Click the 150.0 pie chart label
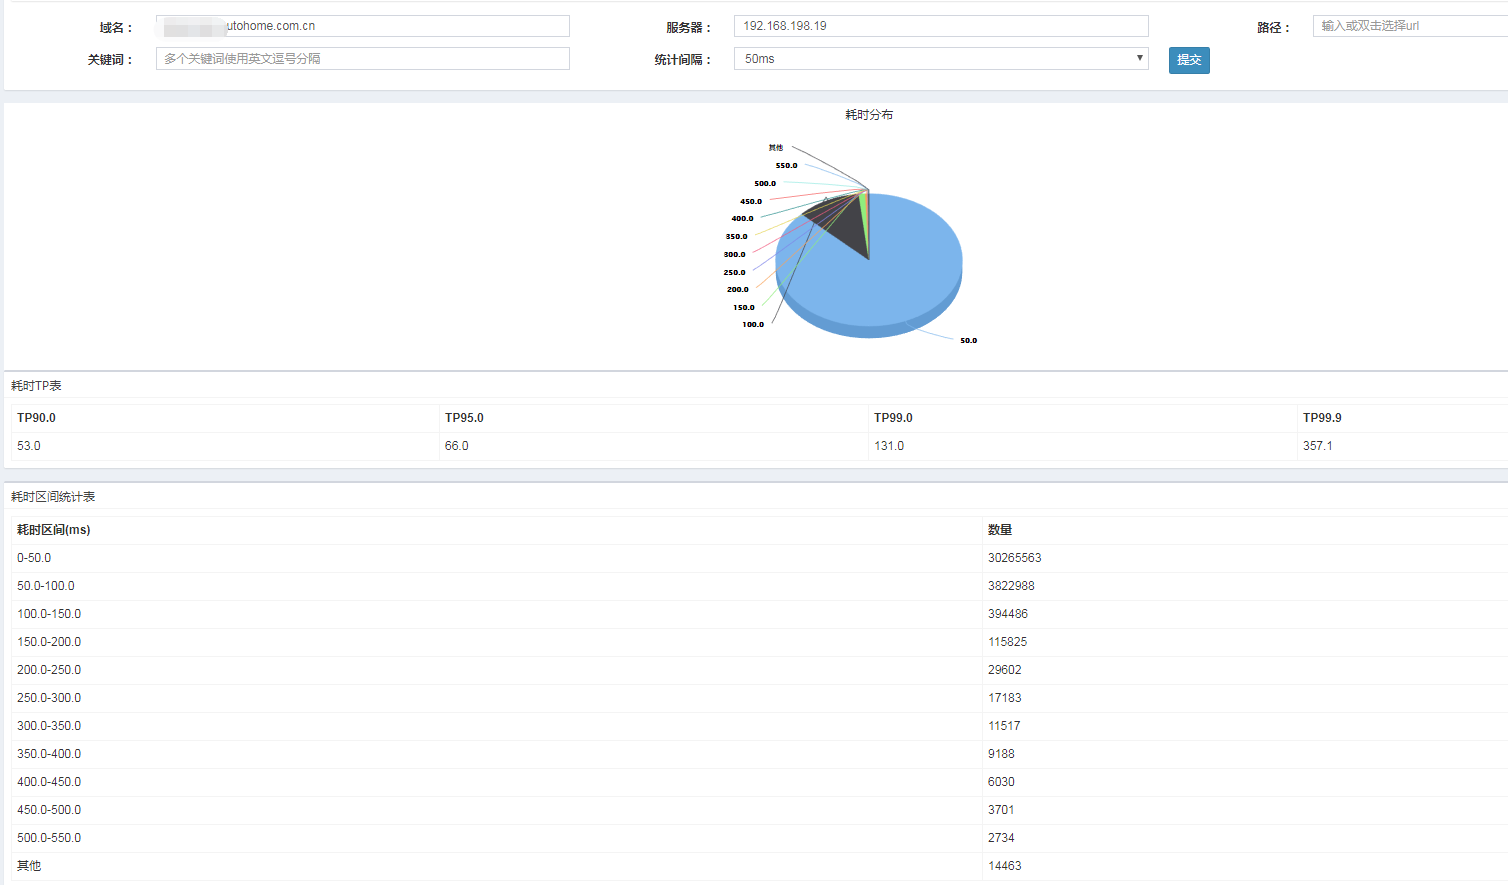The height and width of the screenshot is (885, 1508). (744, 308)
